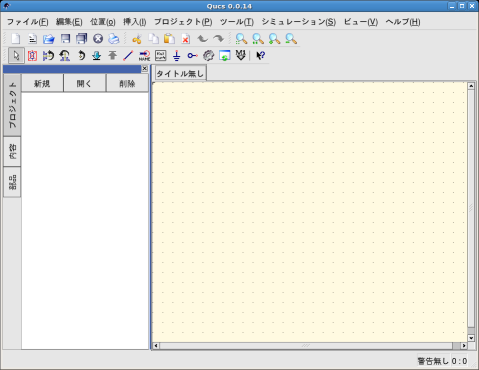Create a new text document
Viewport: 479px width, 370px height.
pos(32,39)
